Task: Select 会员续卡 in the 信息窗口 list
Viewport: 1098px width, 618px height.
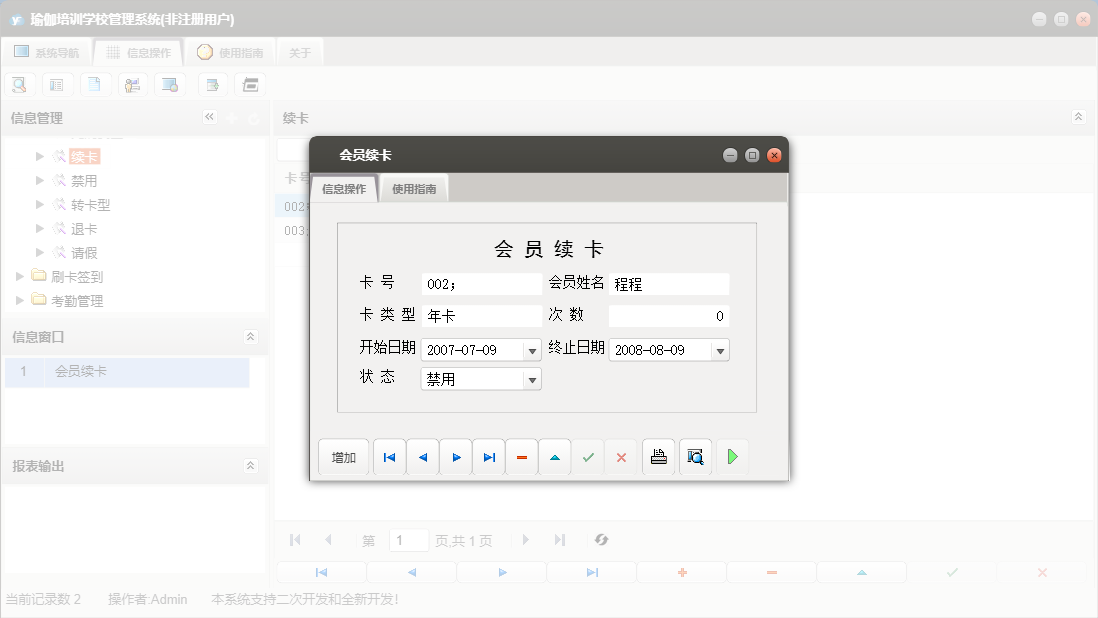Action: (x=79, y=372)
